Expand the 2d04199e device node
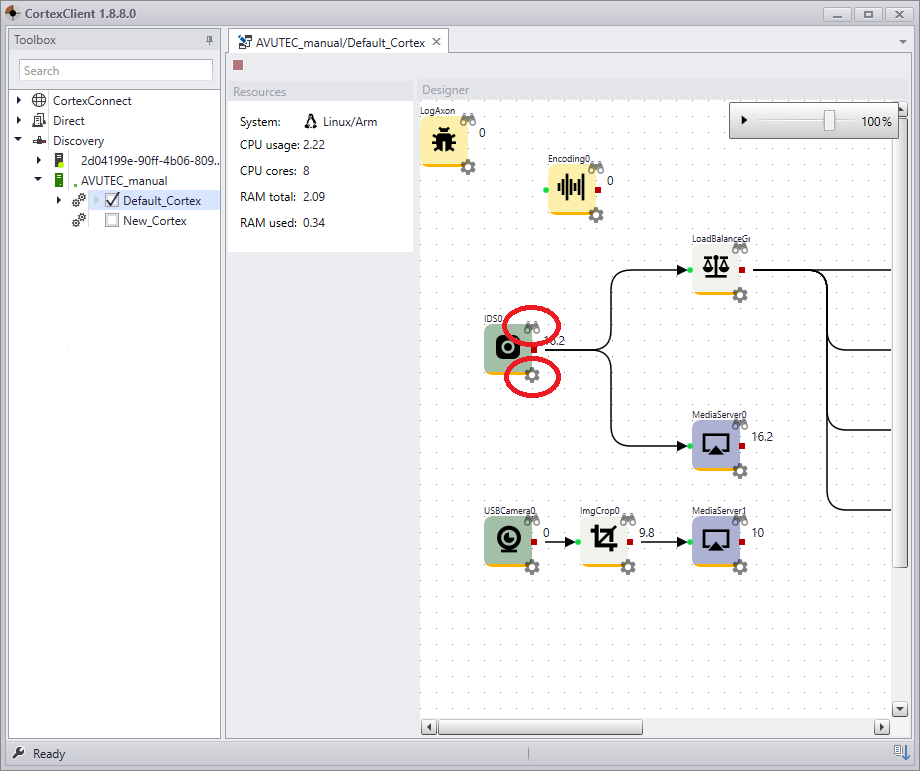 coord(39,160)
